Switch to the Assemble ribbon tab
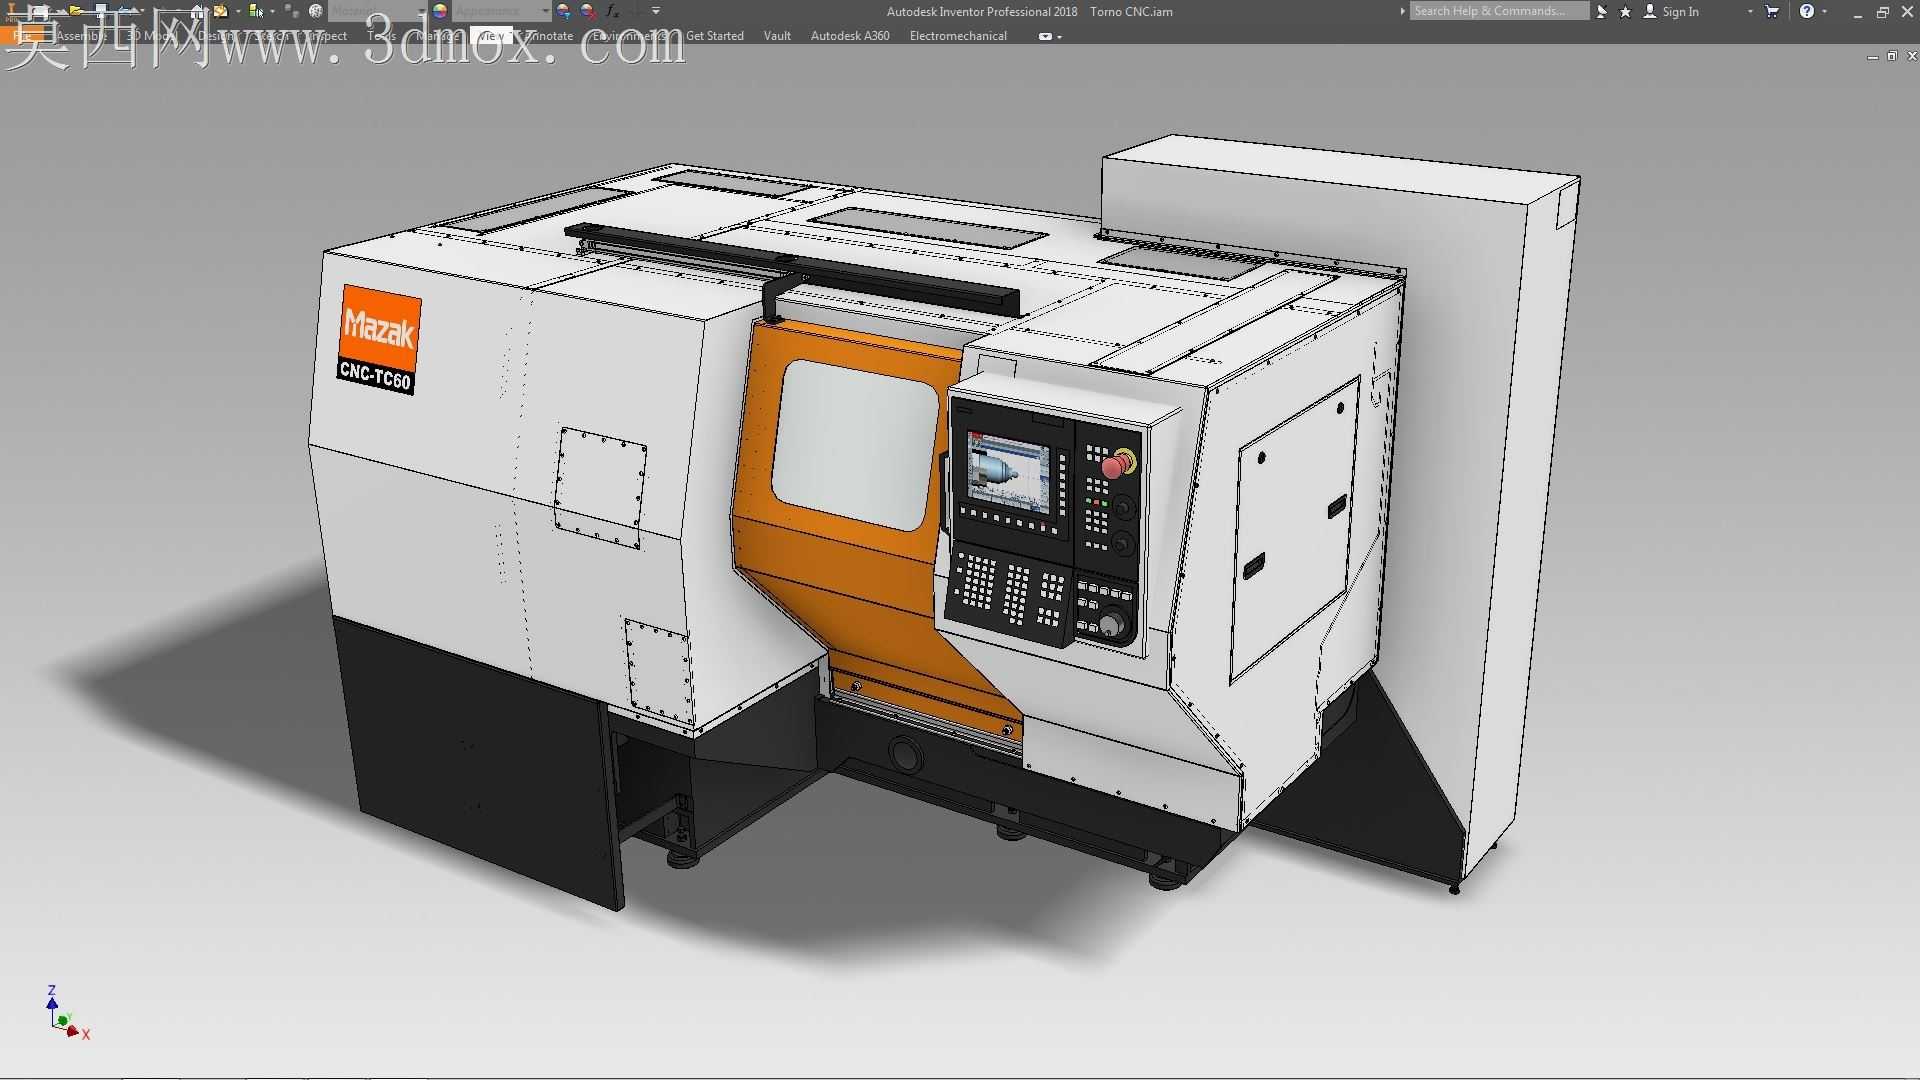This screenshot has height=1080, width=1920. click(x=81, y=36)
